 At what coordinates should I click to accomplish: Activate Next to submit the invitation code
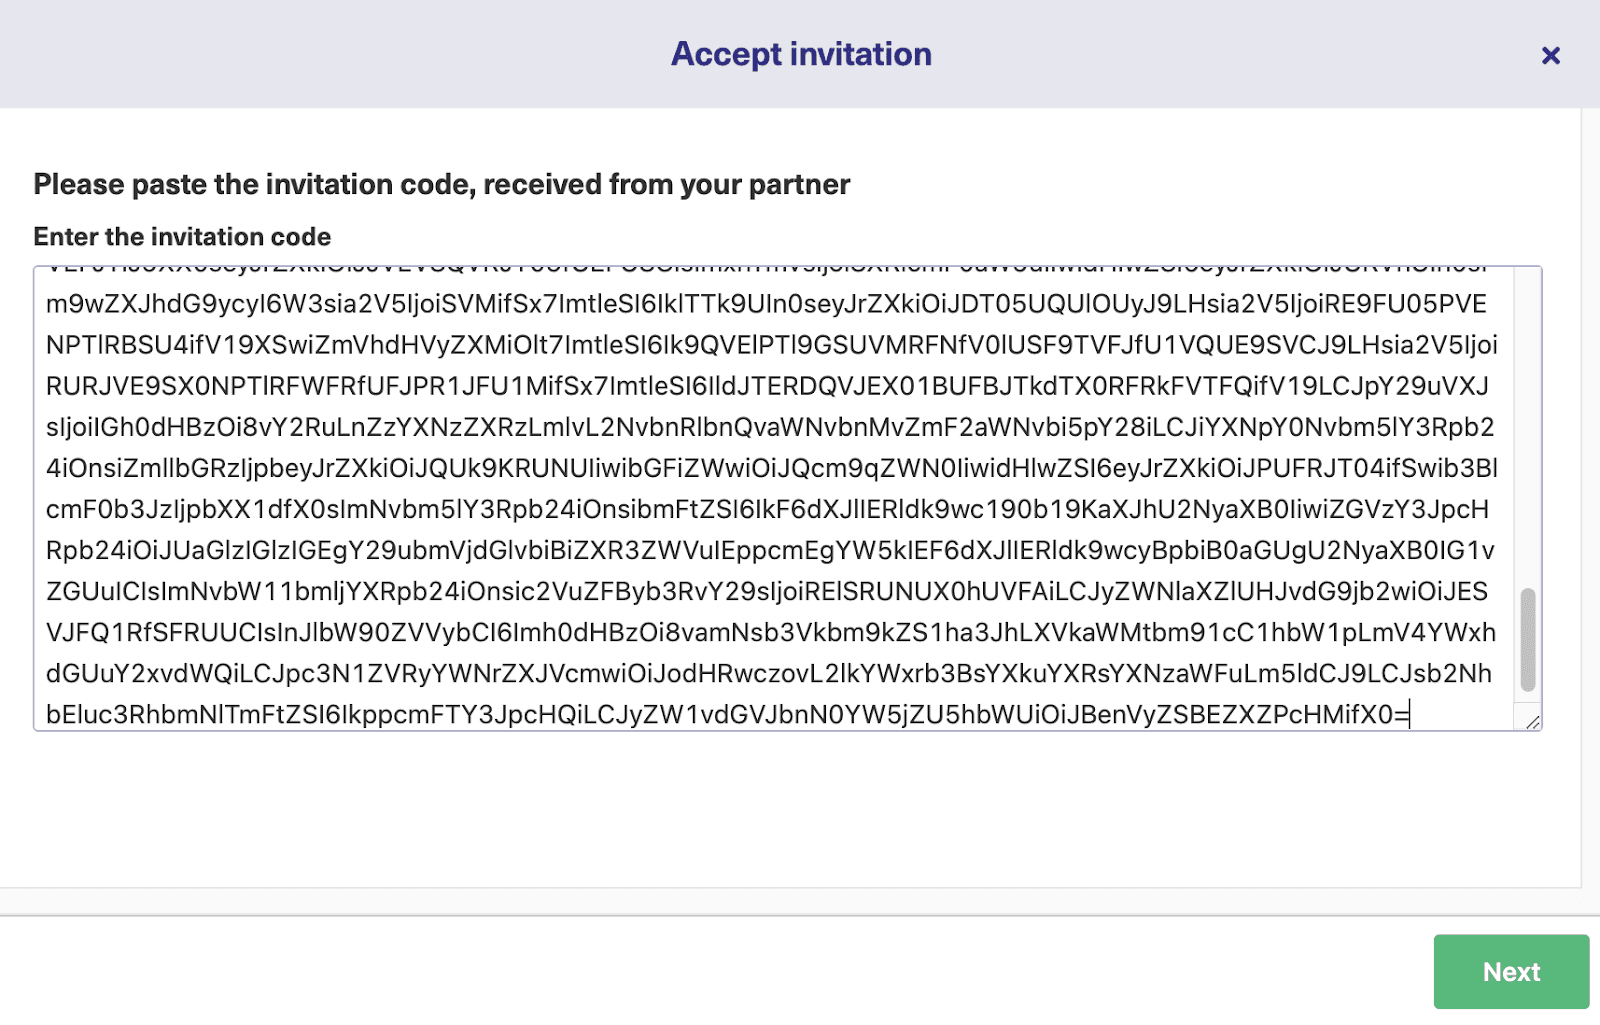(1512, 971)
